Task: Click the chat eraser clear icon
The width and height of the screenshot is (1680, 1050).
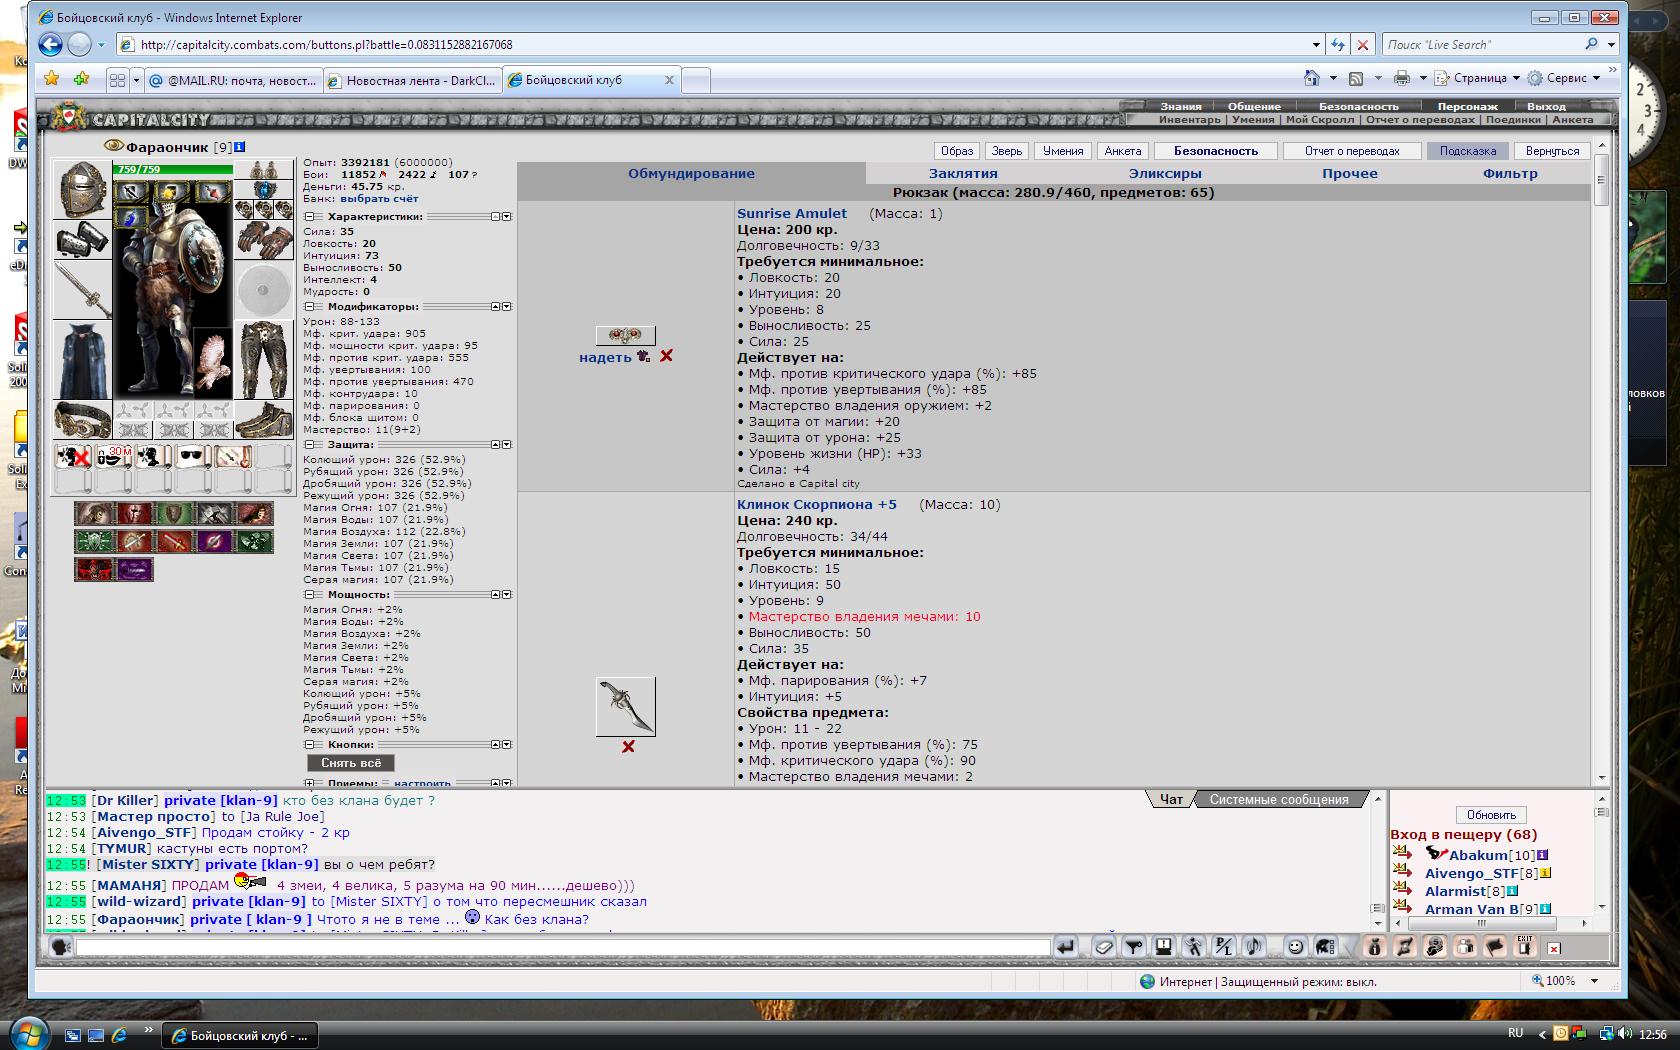Action: (x=1103, y=947)
